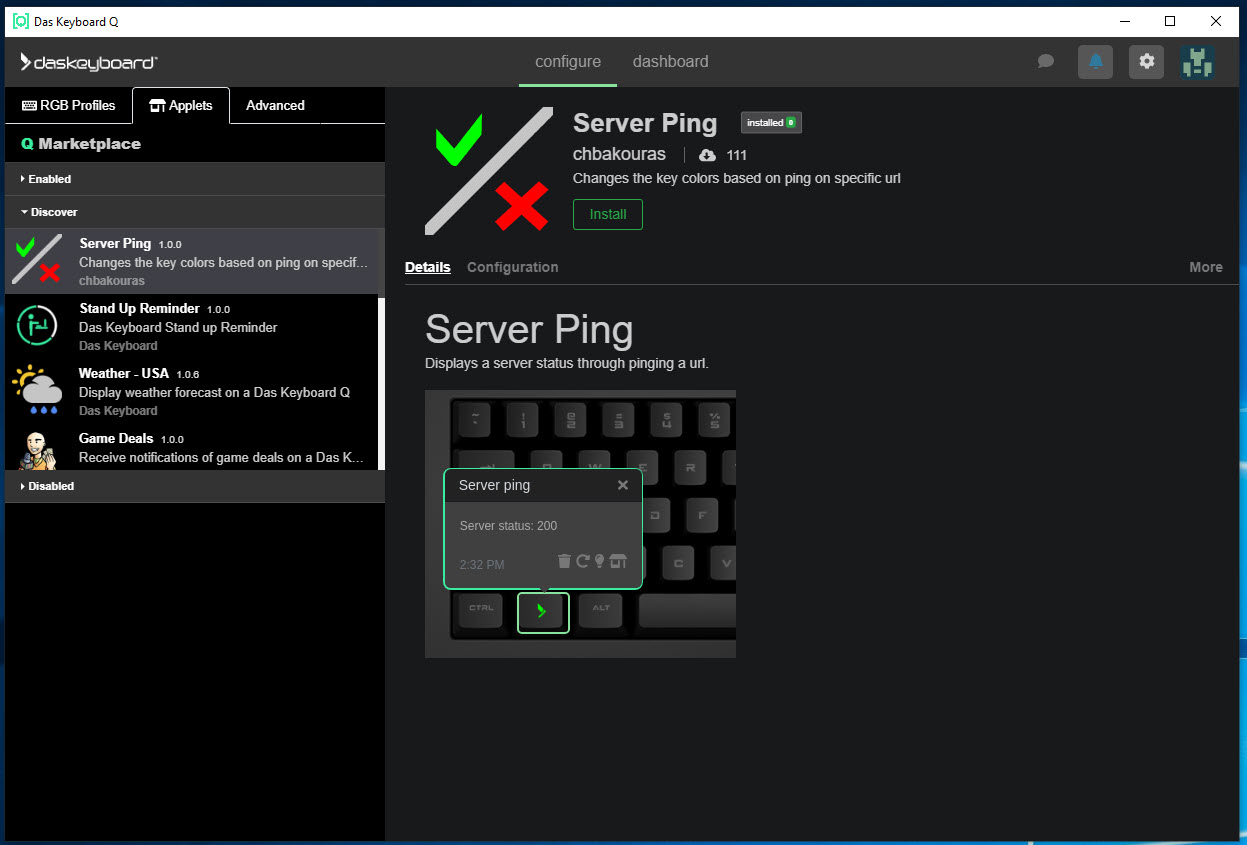Click the Das Keyboard Q title bar icon
Viewport: 1247px width, 845px height.
20,21
